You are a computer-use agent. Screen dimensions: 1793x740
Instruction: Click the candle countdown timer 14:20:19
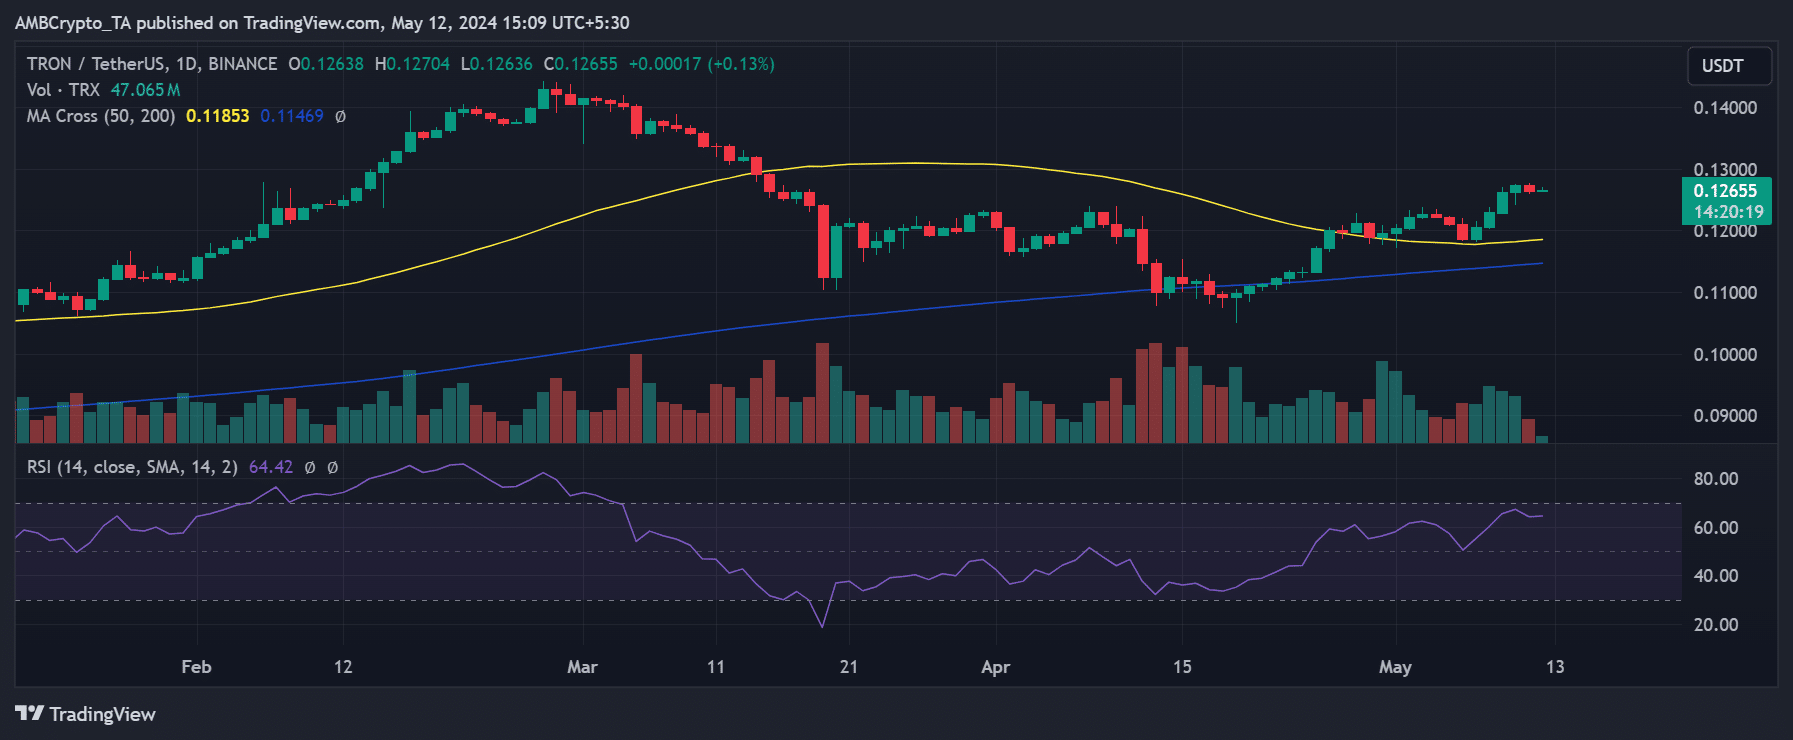[1728, 212]
